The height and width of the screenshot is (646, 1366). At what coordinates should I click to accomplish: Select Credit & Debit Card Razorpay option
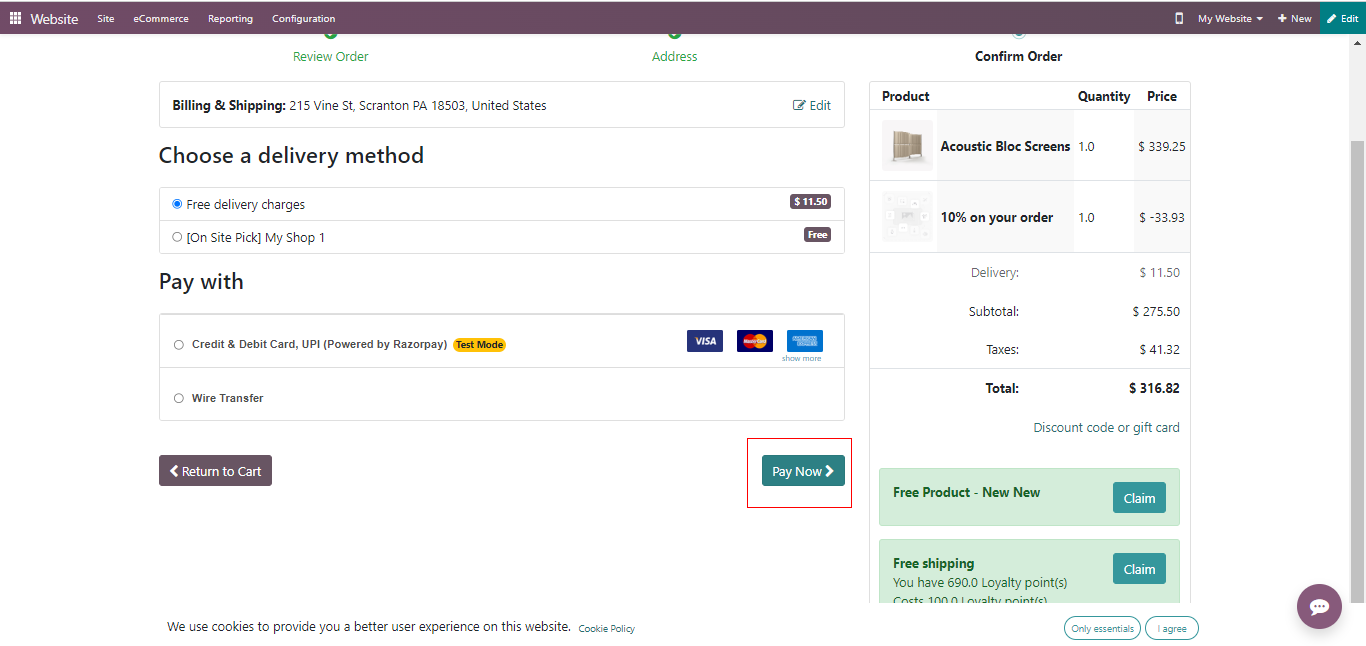coord(179,345)
